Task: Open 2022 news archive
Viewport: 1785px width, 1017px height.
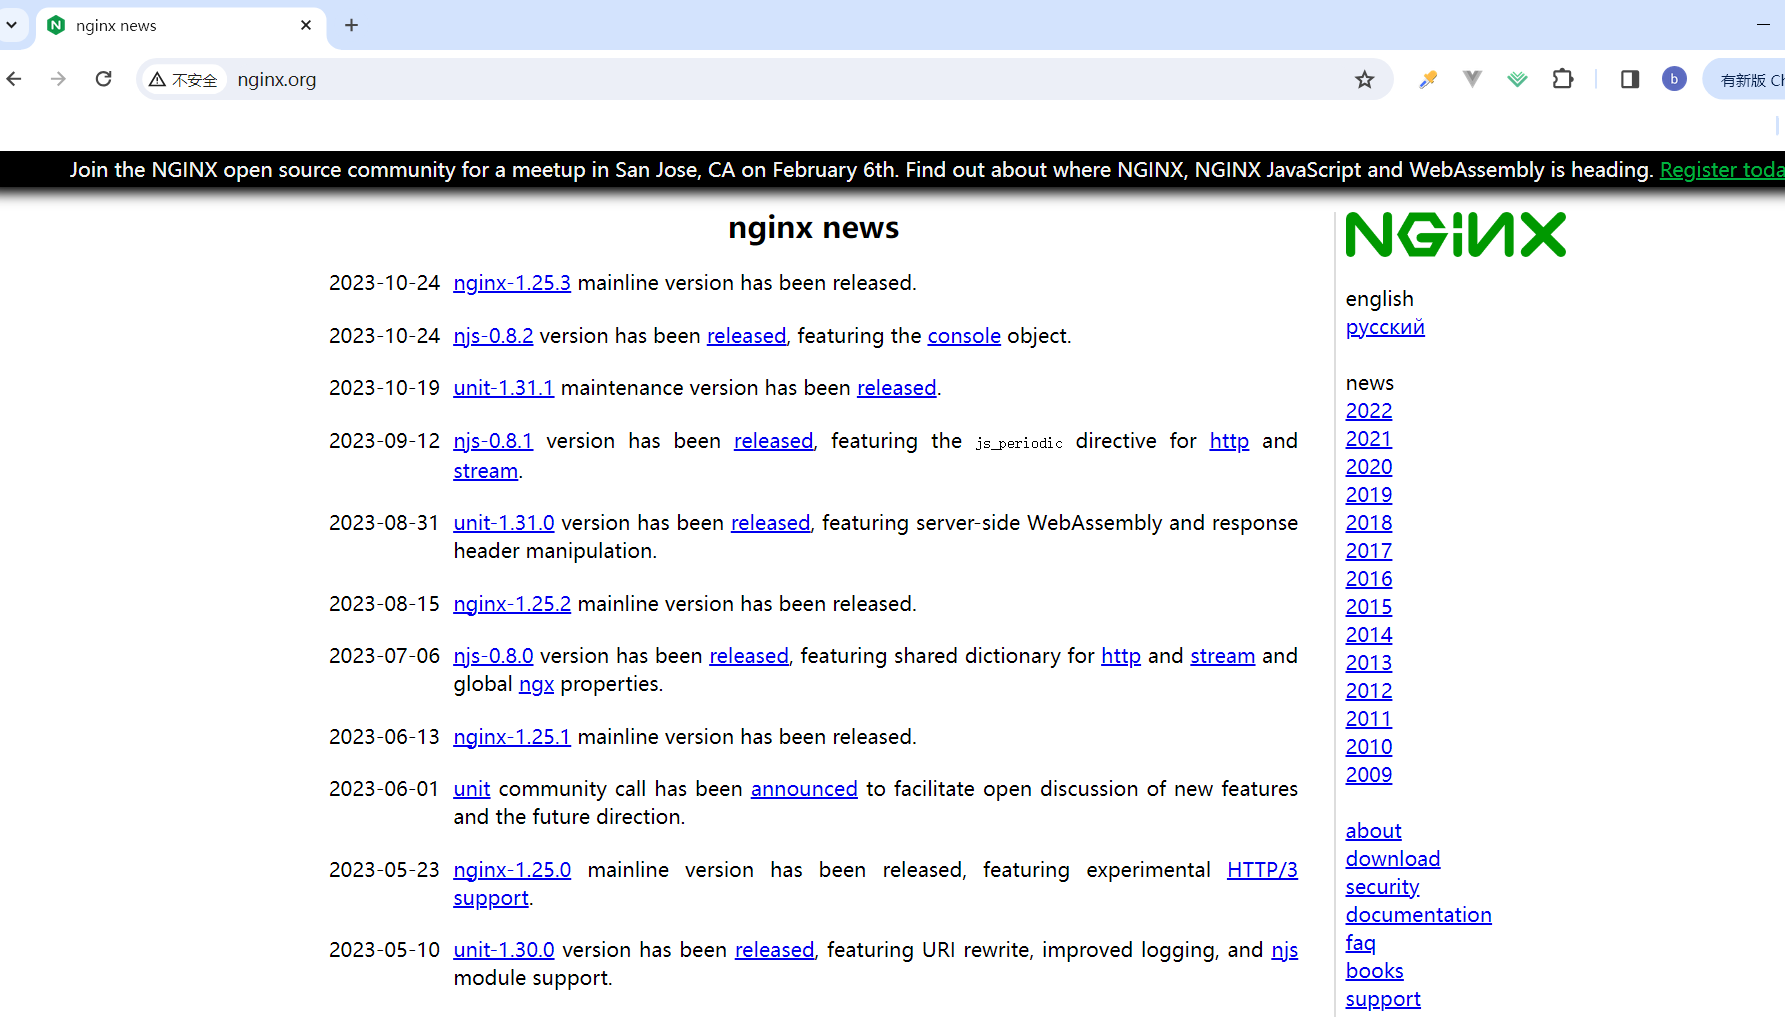Action: click(1369, 411)
